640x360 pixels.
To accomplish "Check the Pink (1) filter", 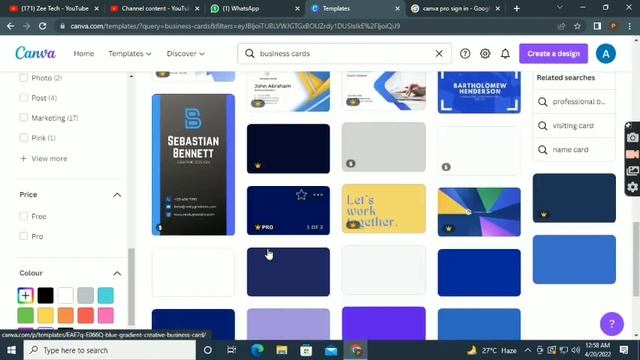I will 24,138.
